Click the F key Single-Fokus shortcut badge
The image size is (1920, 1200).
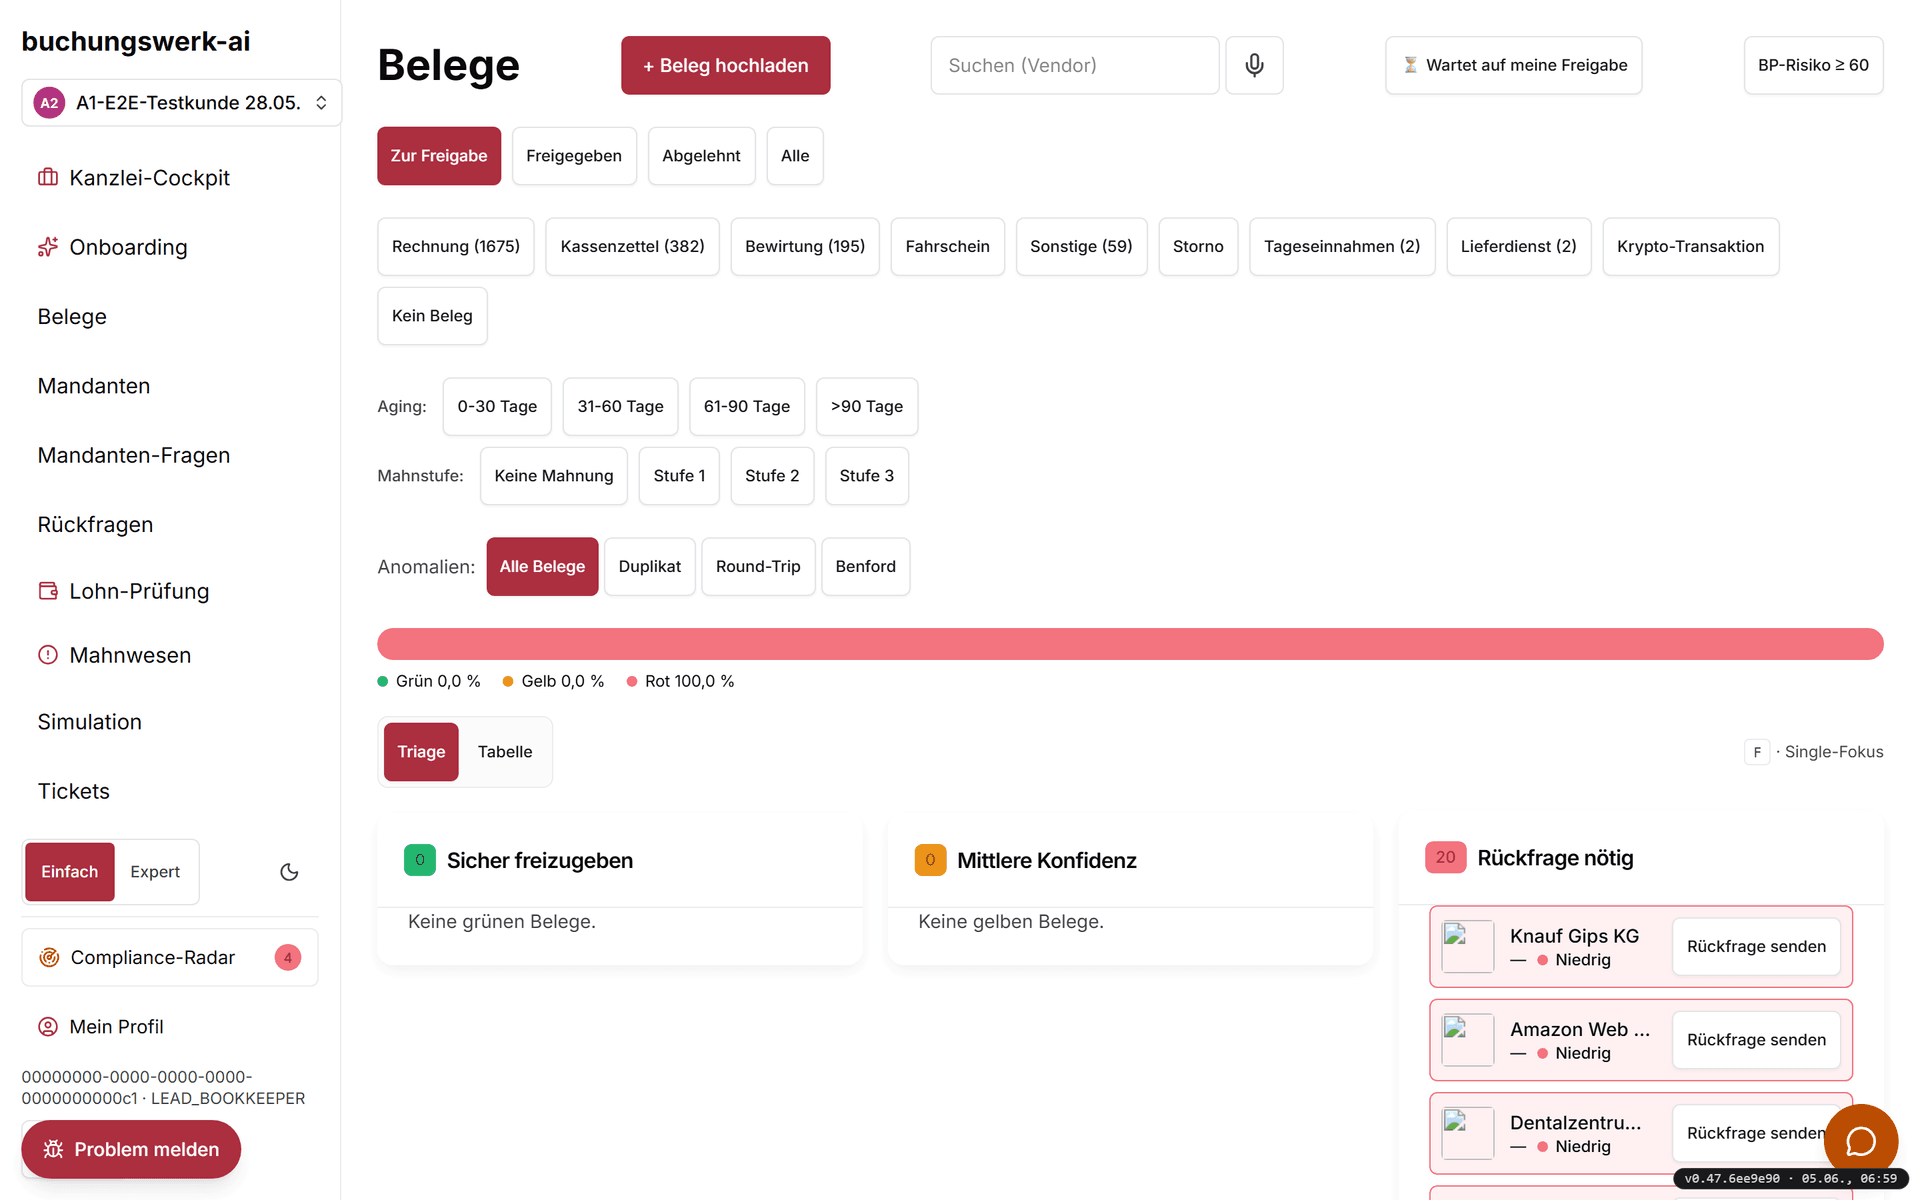1757,752
